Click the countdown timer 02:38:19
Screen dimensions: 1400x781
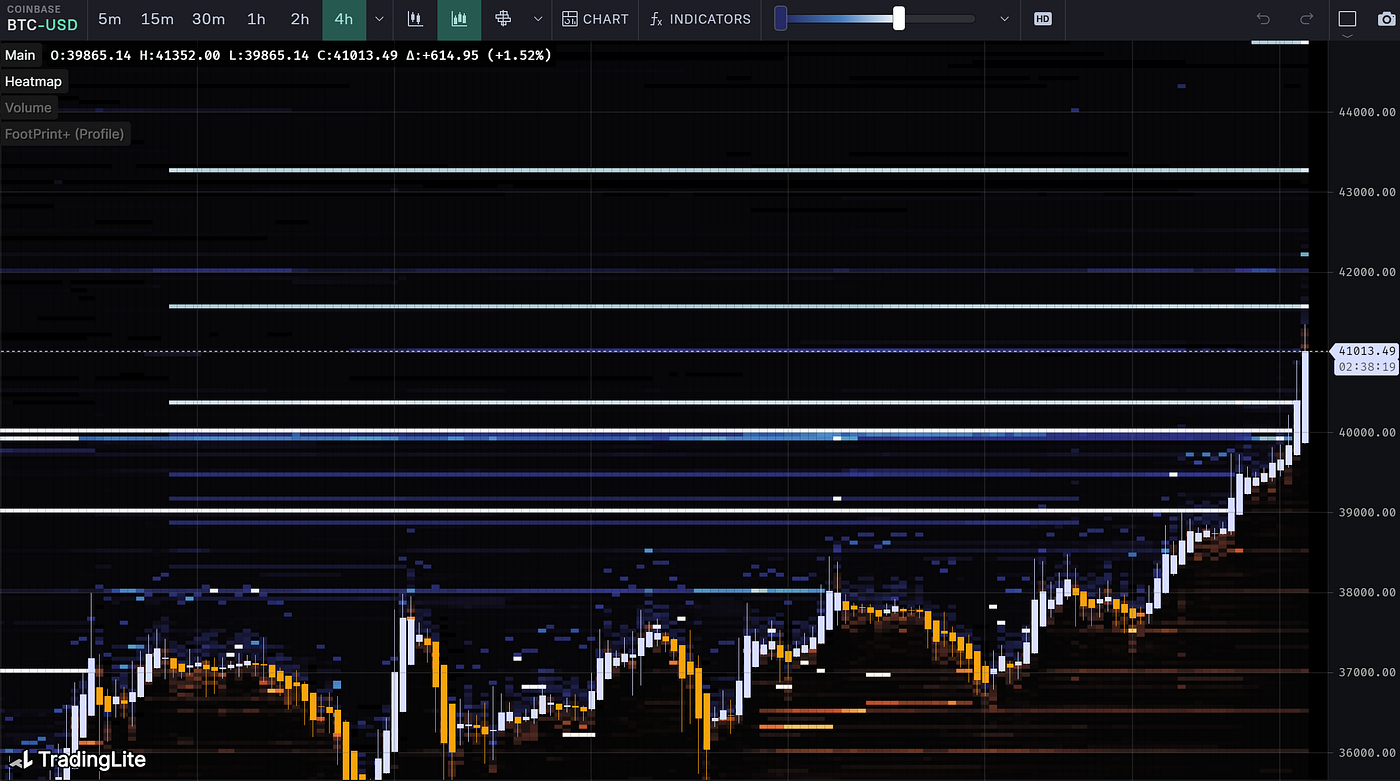point(1366,367)
